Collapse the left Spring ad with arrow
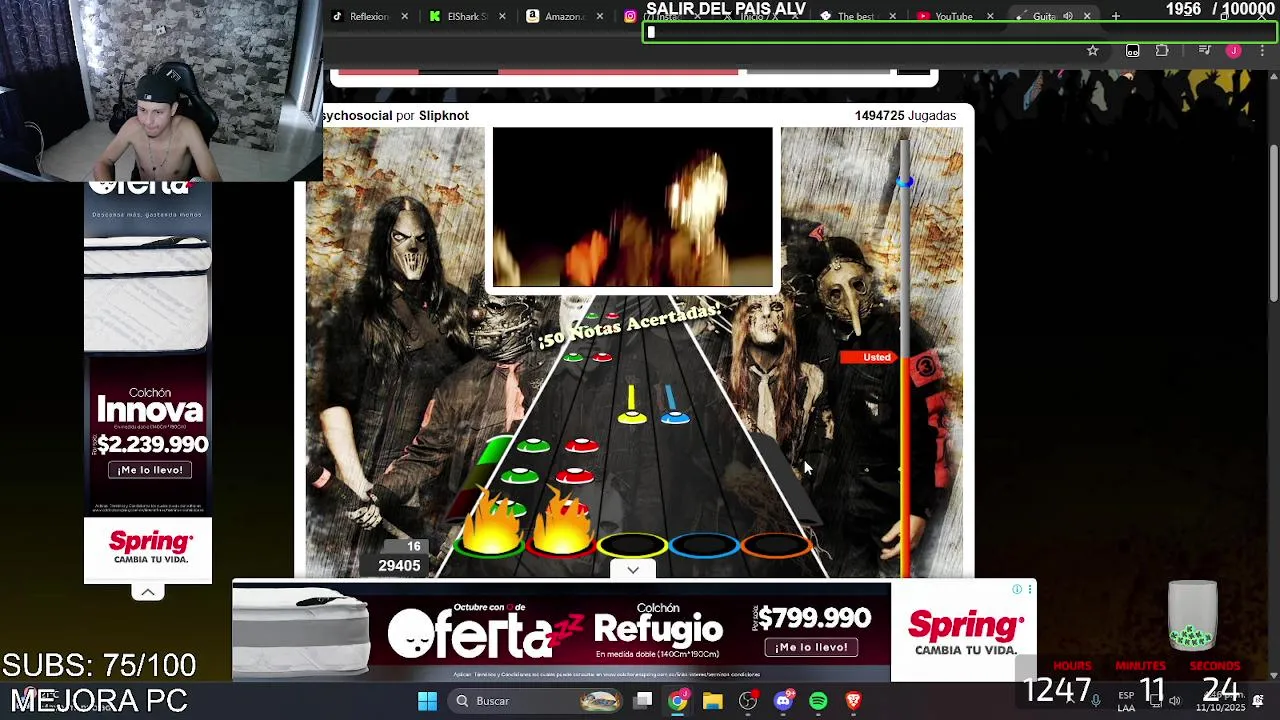Viewport: 1280px width, 720px height. [x=147, y=592]
